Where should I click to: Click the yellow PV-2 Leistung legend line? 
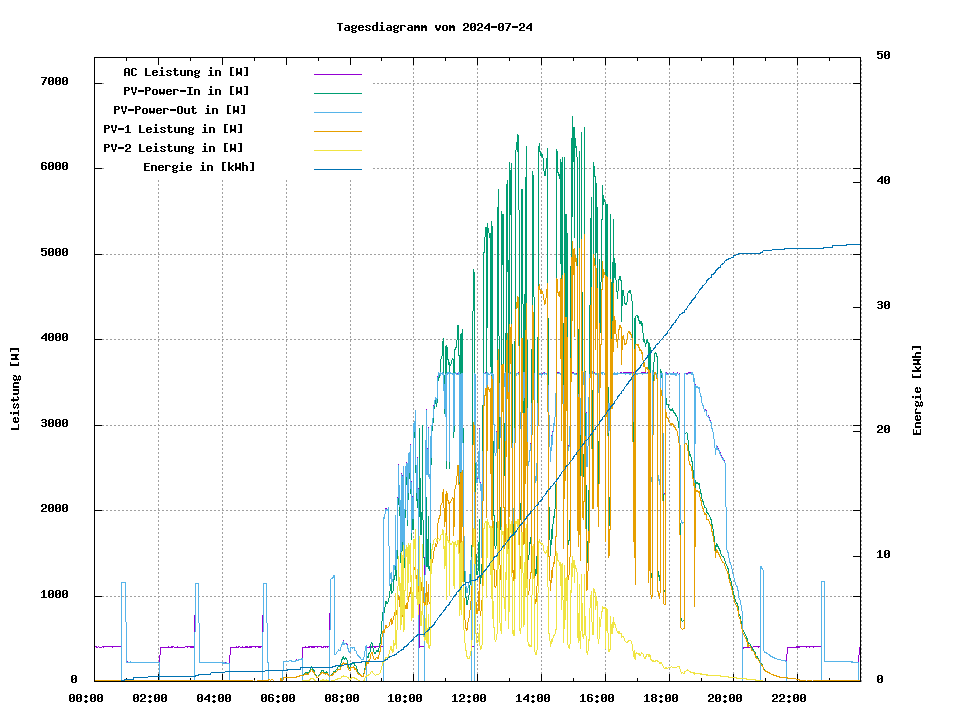tap(337, 149)
